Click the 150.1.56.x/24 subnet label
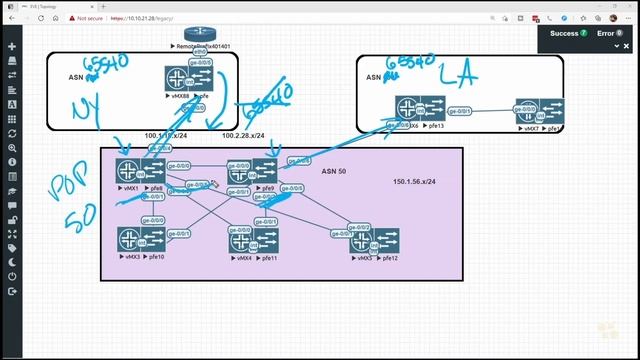Screen dimensions: 640x360 coord(414,182)
